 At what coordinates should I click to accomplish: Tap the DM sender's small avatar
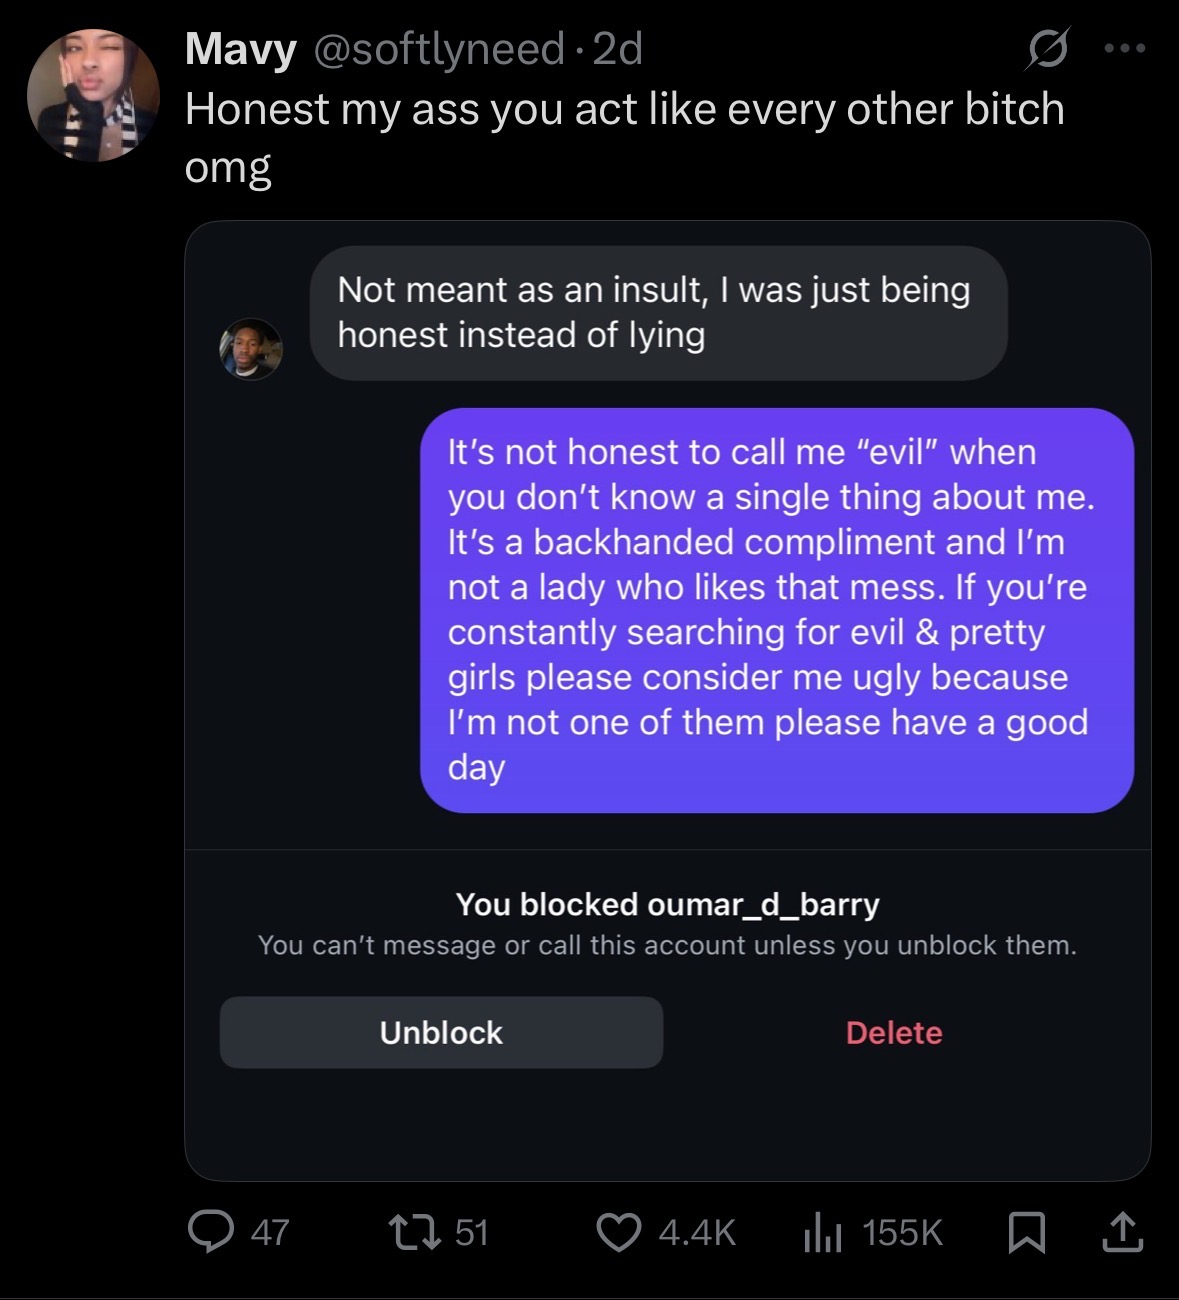251,349
